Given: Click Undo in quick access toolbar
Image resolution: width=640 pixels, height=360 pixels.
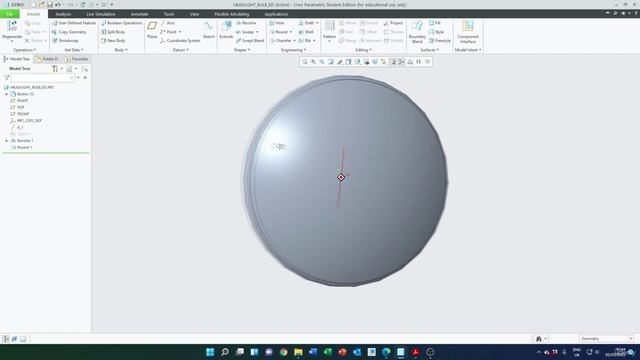Looking at the screenshot, I should [x=58, y=4].
